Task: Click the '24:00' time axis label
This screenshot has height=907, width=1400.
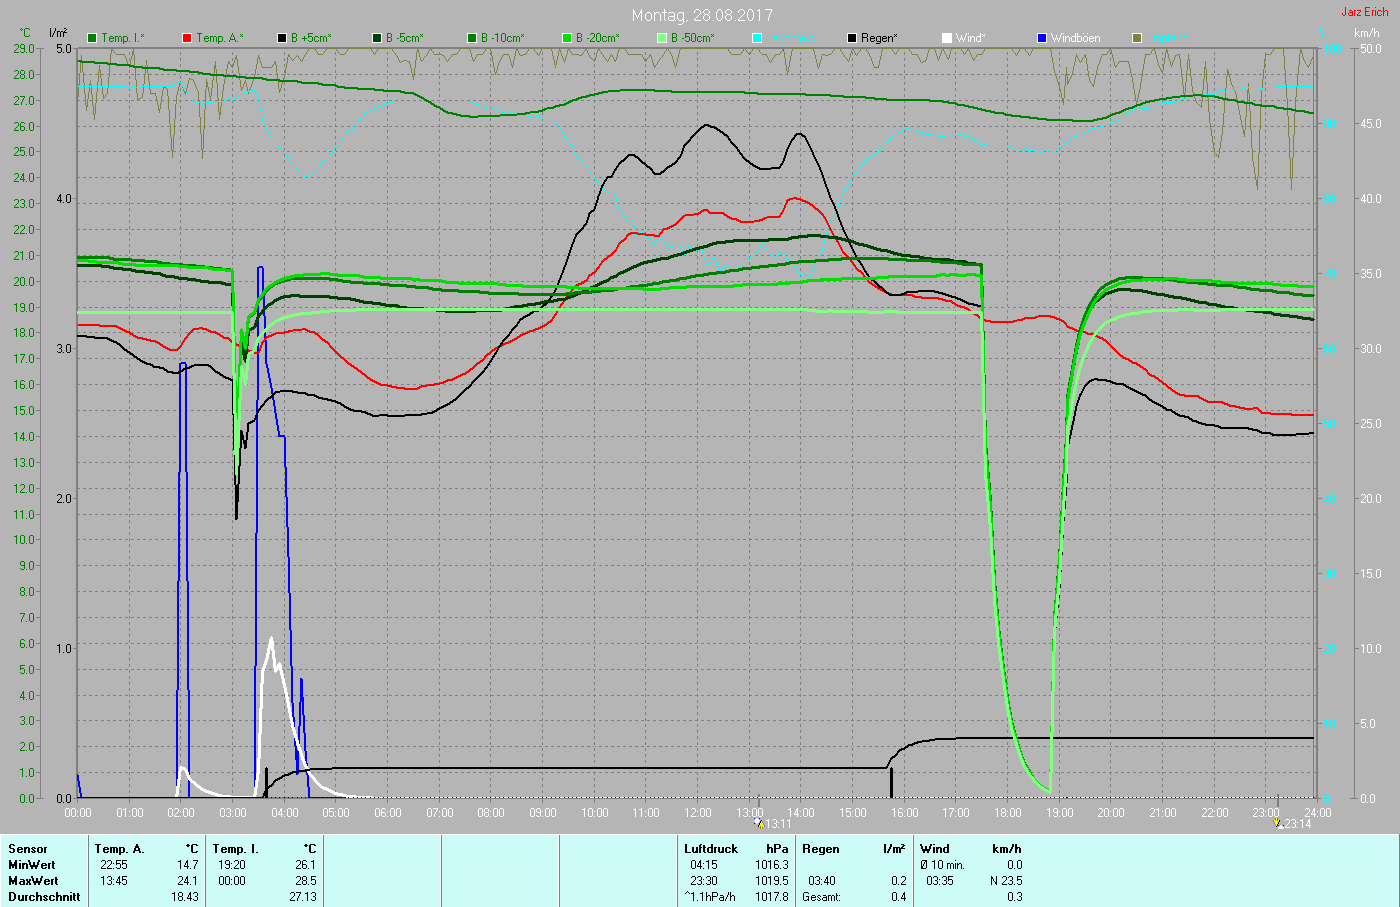Action: click(x=1317, y=813)
